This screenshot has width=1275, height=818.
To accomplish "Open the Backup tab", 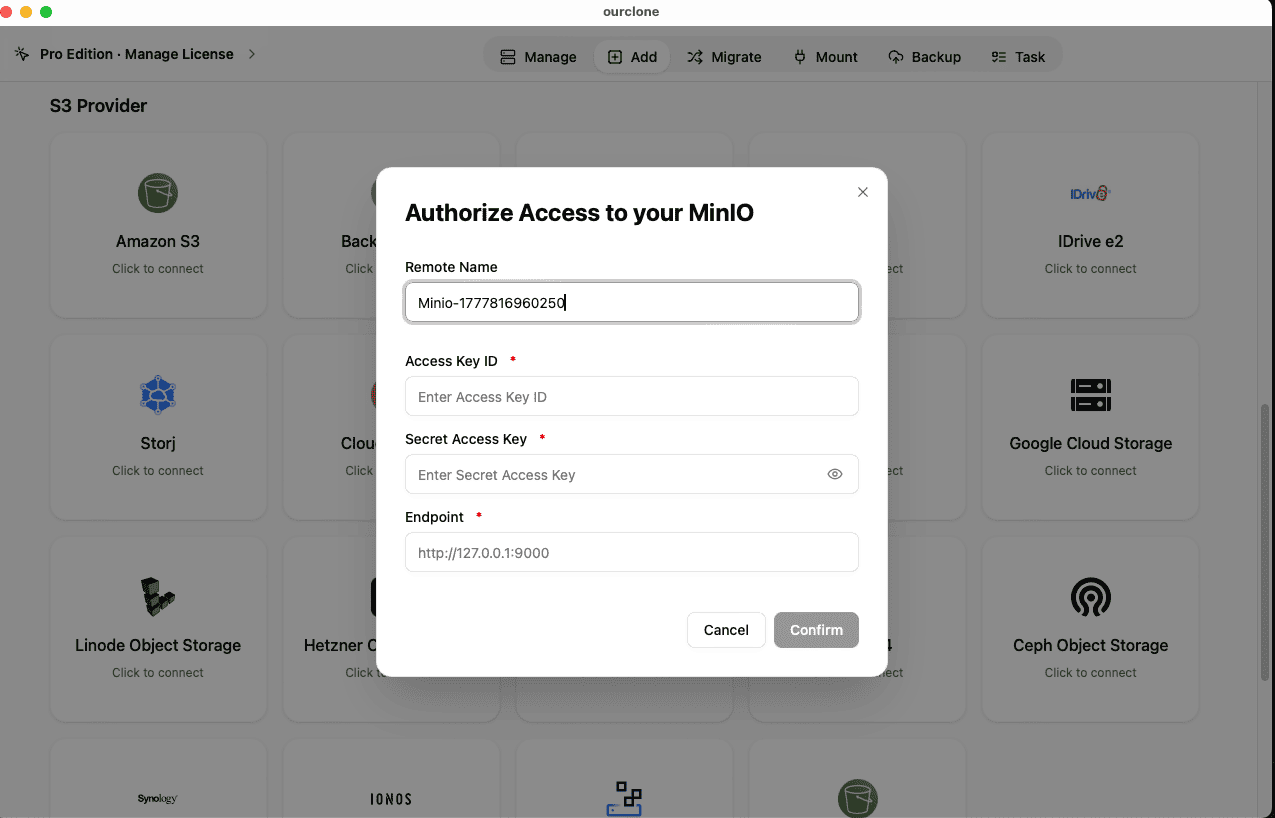I will (925, 57).
